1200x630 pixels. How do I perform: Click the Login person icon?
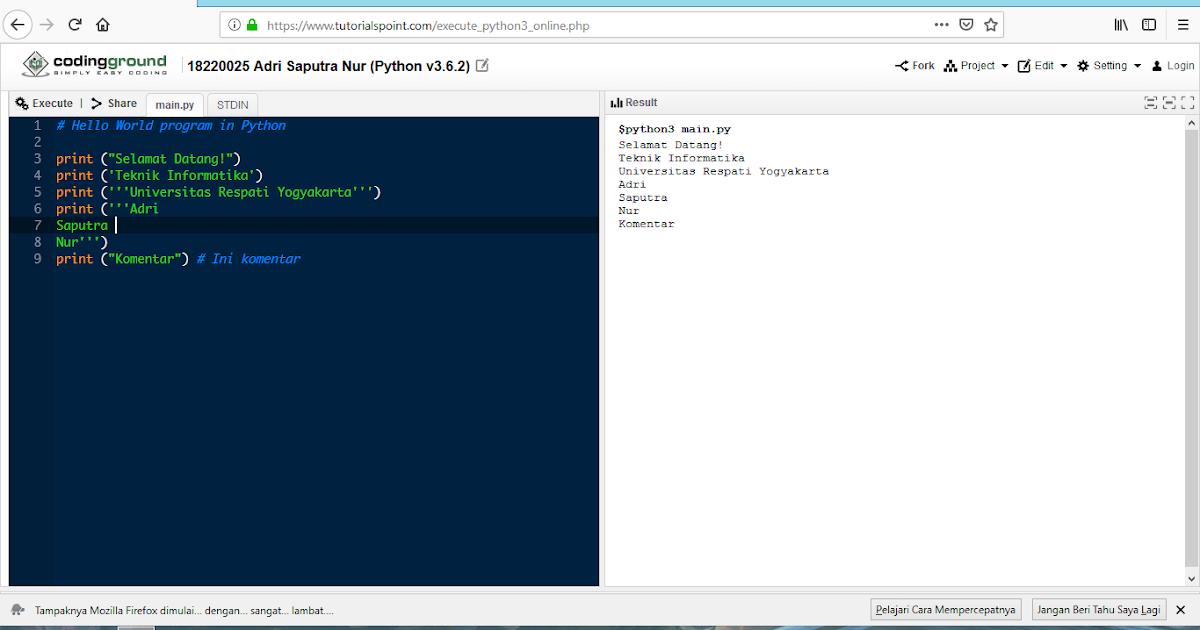(x=1155, y=65)
